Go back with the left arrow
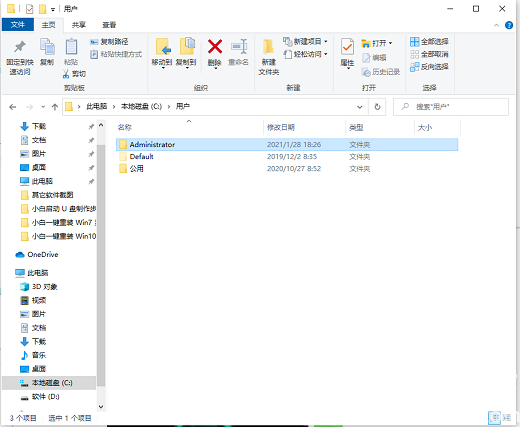This screenshot has width=520, height=427. [13, 107]
